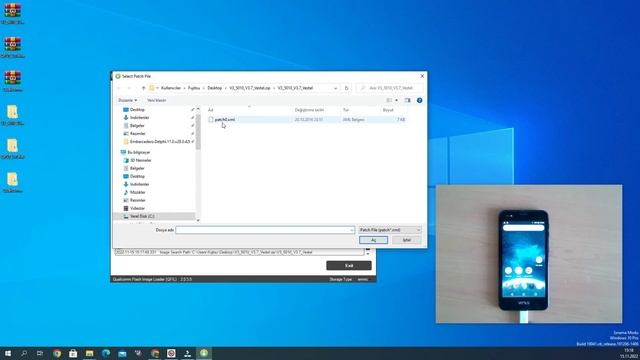Select Videolar in navigation tree
The height and width of the screenshot is (360, 640).
coord(137,208)
